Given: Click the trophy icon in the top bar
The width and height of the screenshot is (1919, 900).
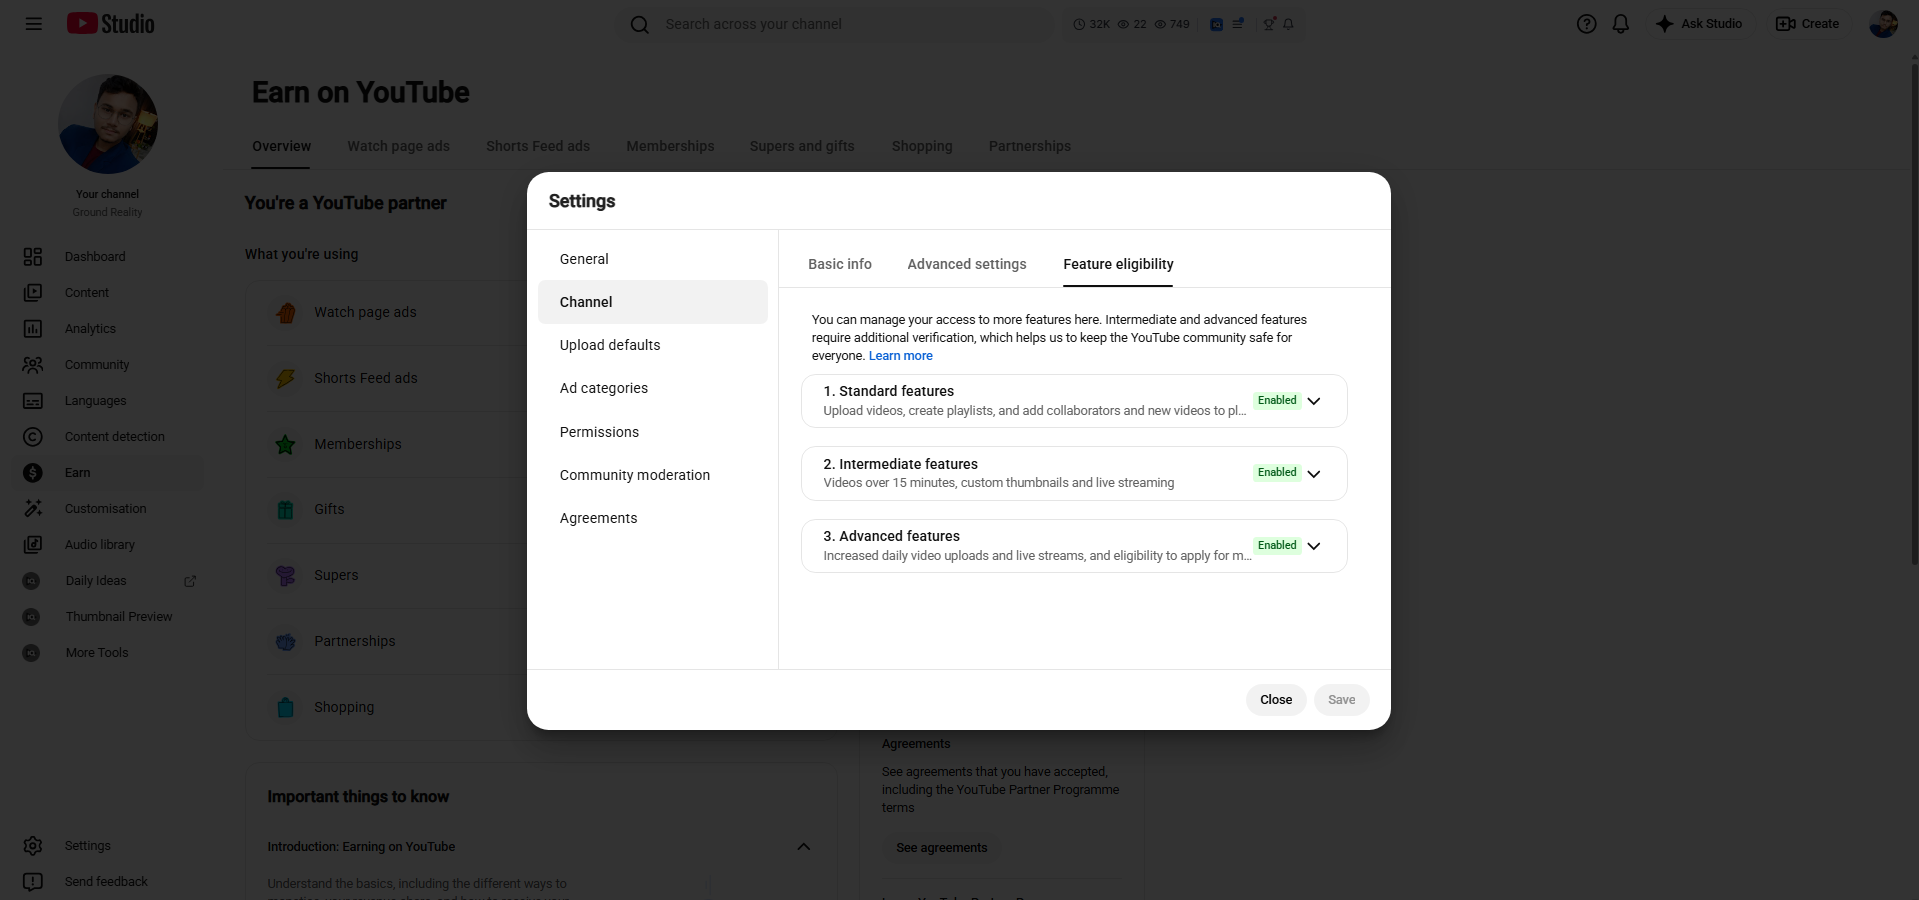Looking at the screenshot, I should (x=1269, y=24).
